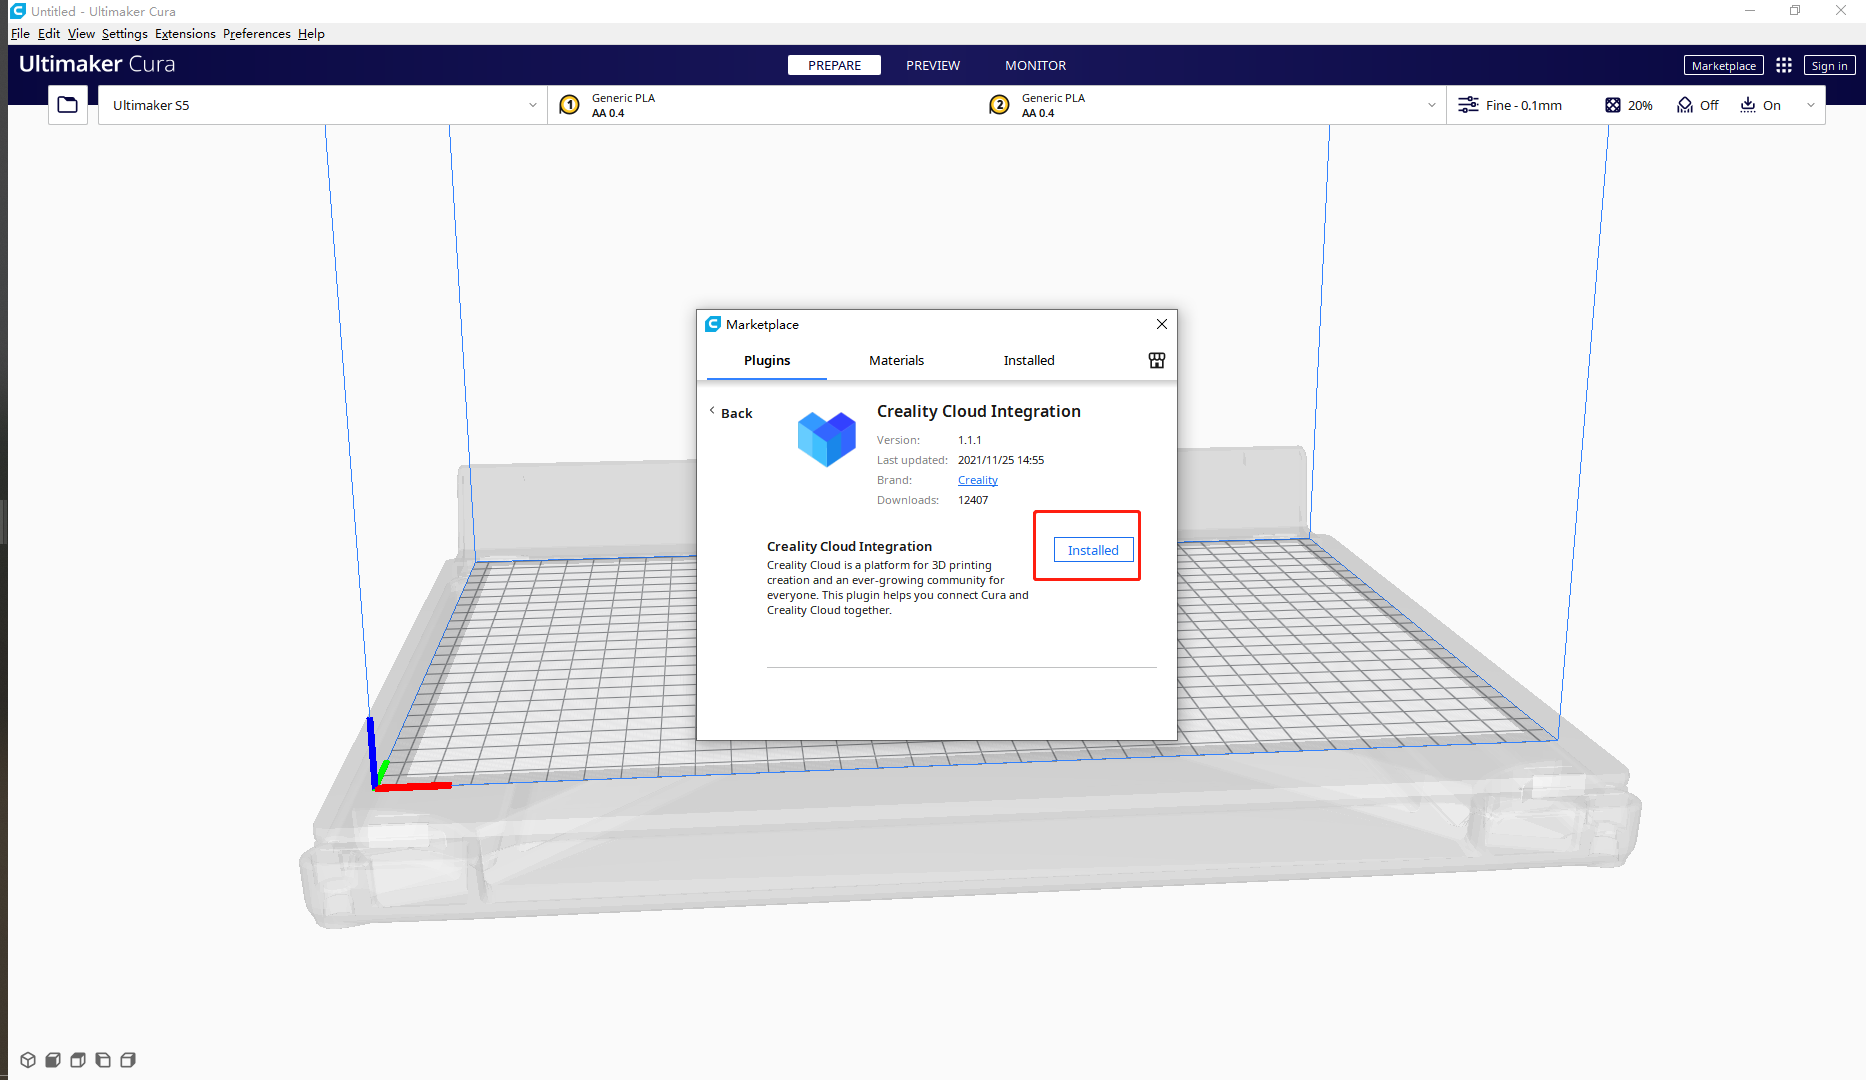Click the Sign in button
The width and height of the screenshot is (1866, 1080).
pos(1829,65)
